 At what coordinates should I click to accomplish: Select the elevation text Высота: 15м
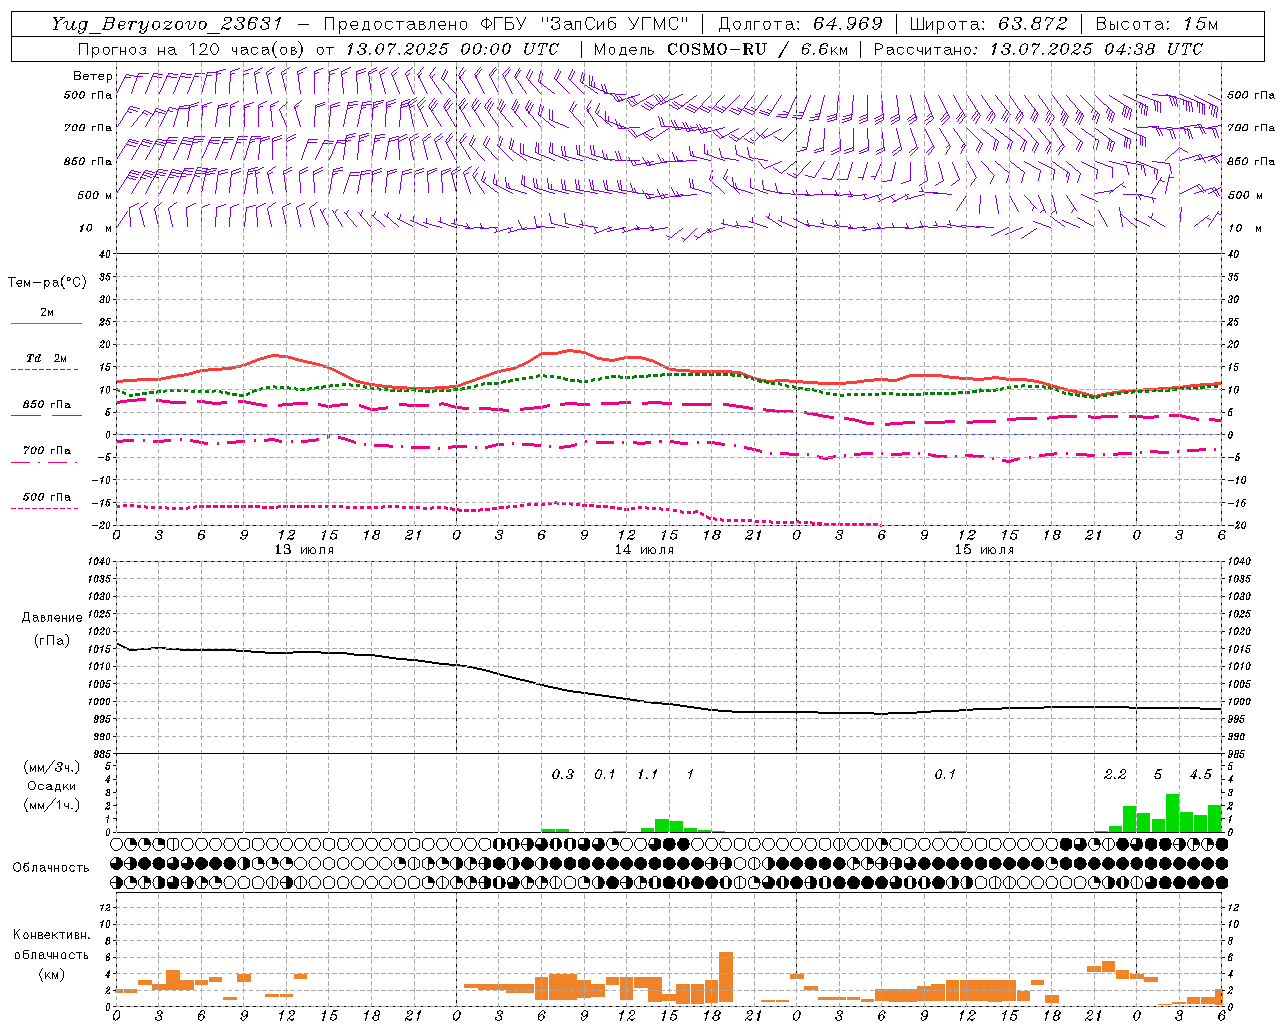click(x=1157, y=24)
